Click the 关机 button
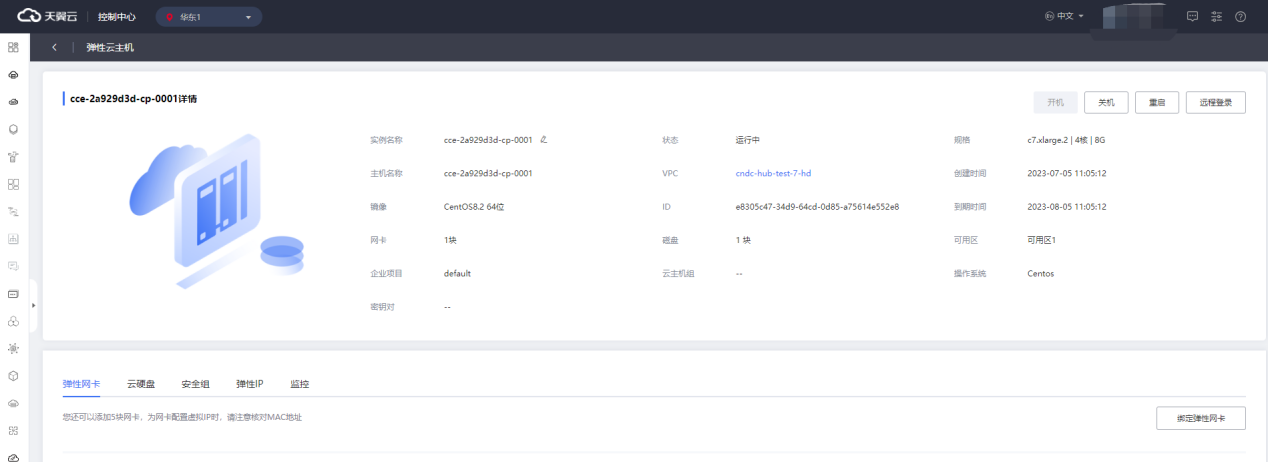This screenshot has height=462, width=1268. [1106, 102]
